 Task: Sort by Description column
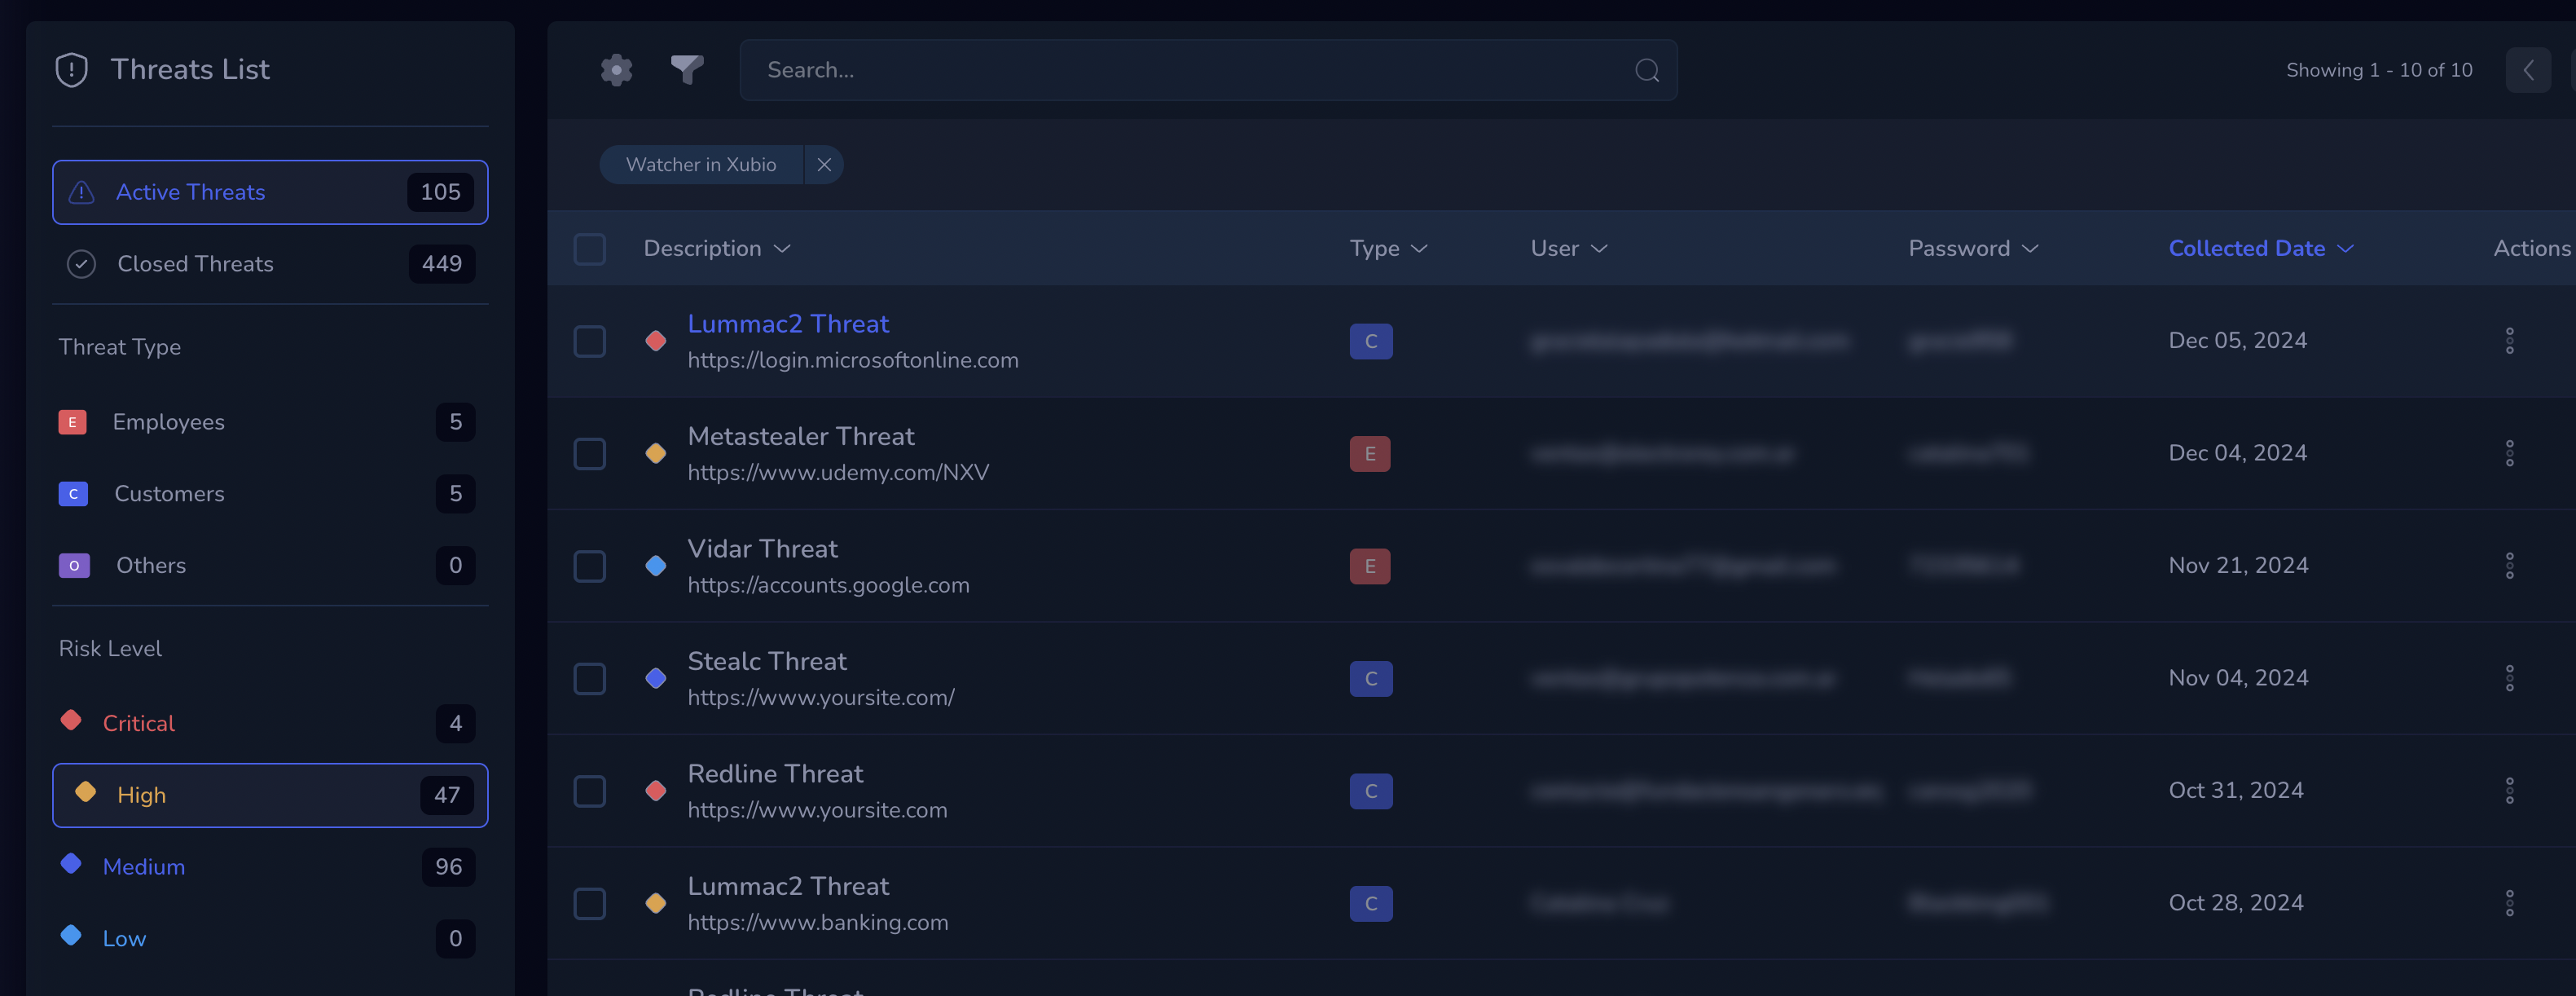[717, 249]
